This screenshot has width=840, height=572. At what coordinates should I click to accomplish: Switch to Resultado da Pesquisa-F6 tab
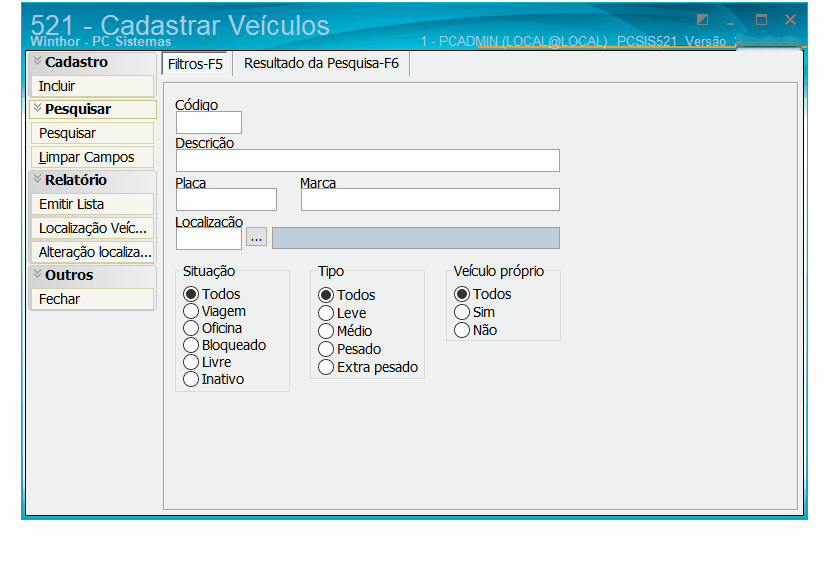321,64
